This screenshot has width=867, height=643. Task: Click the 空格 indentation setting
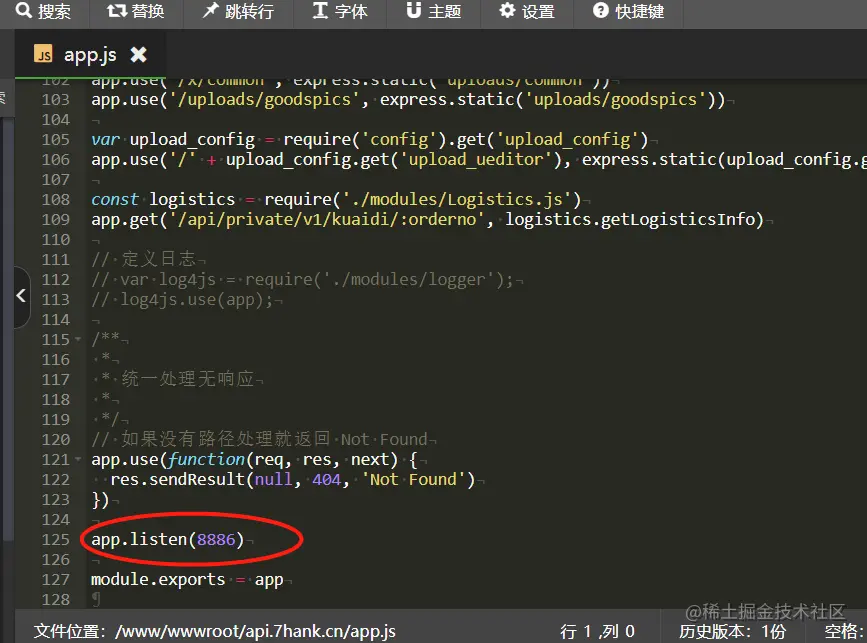coord(845,631)
